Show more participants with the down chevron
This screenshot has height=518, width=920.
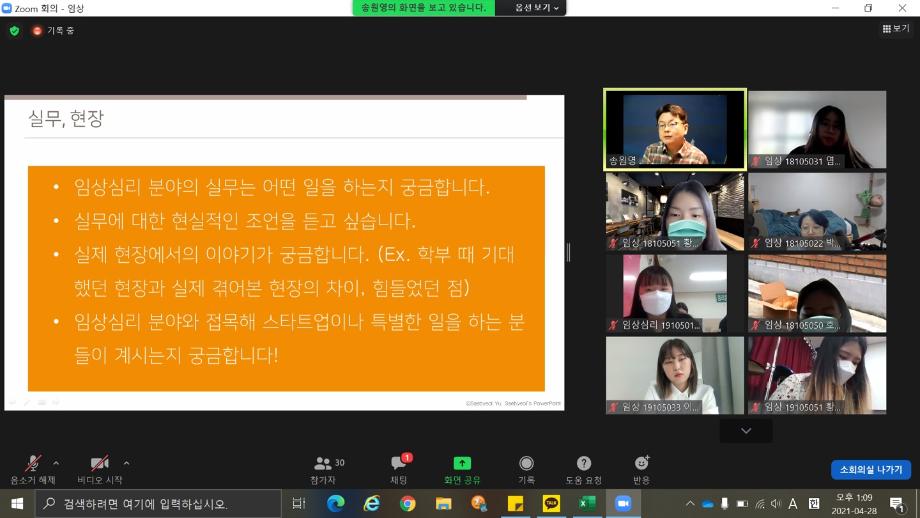(x=745, y=430)
